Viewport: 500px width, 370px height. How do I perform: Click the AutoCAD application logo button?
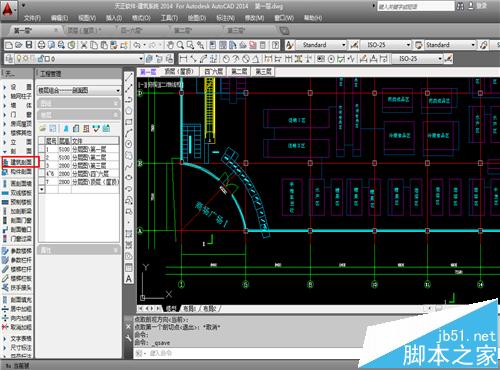point(8,9)
